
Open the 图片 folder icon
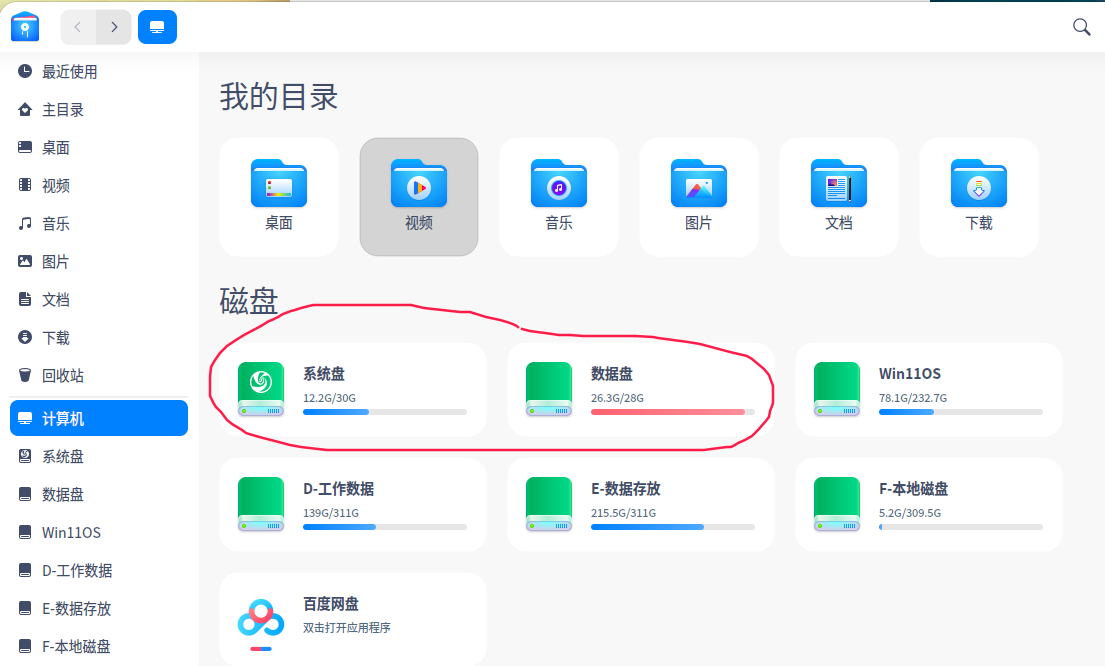point(698,185)
